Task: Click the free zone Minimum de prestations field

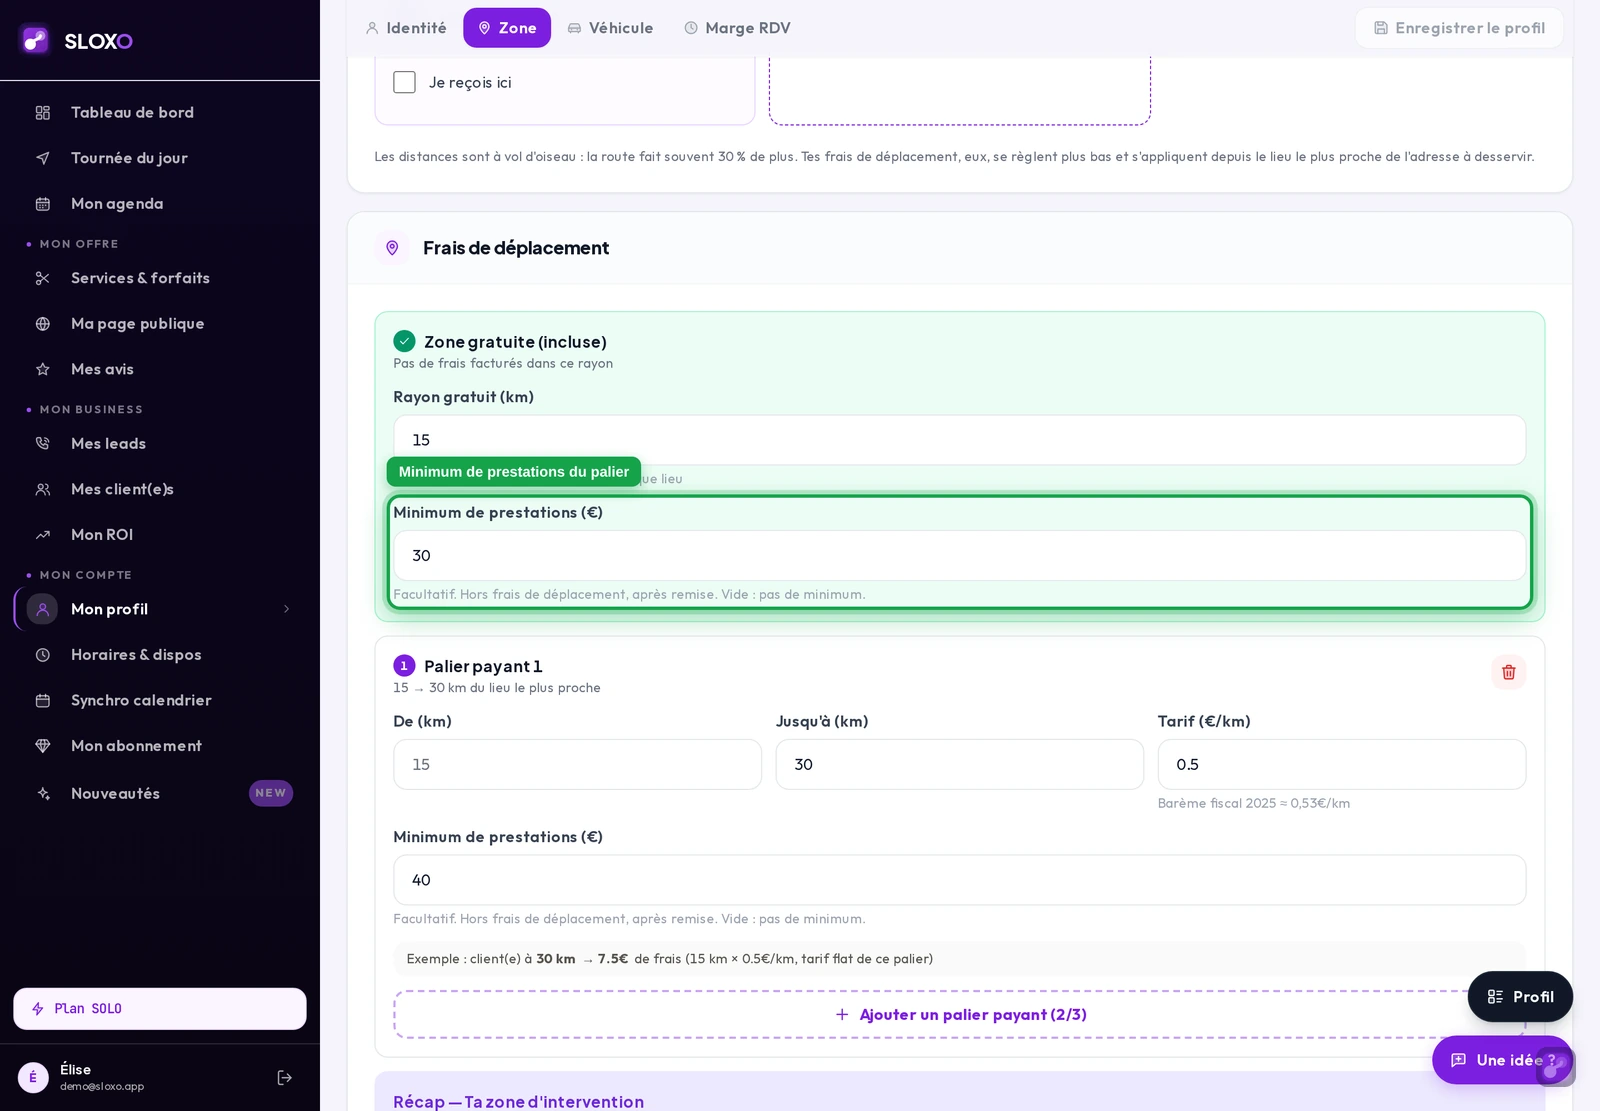Action: [959, 556]
